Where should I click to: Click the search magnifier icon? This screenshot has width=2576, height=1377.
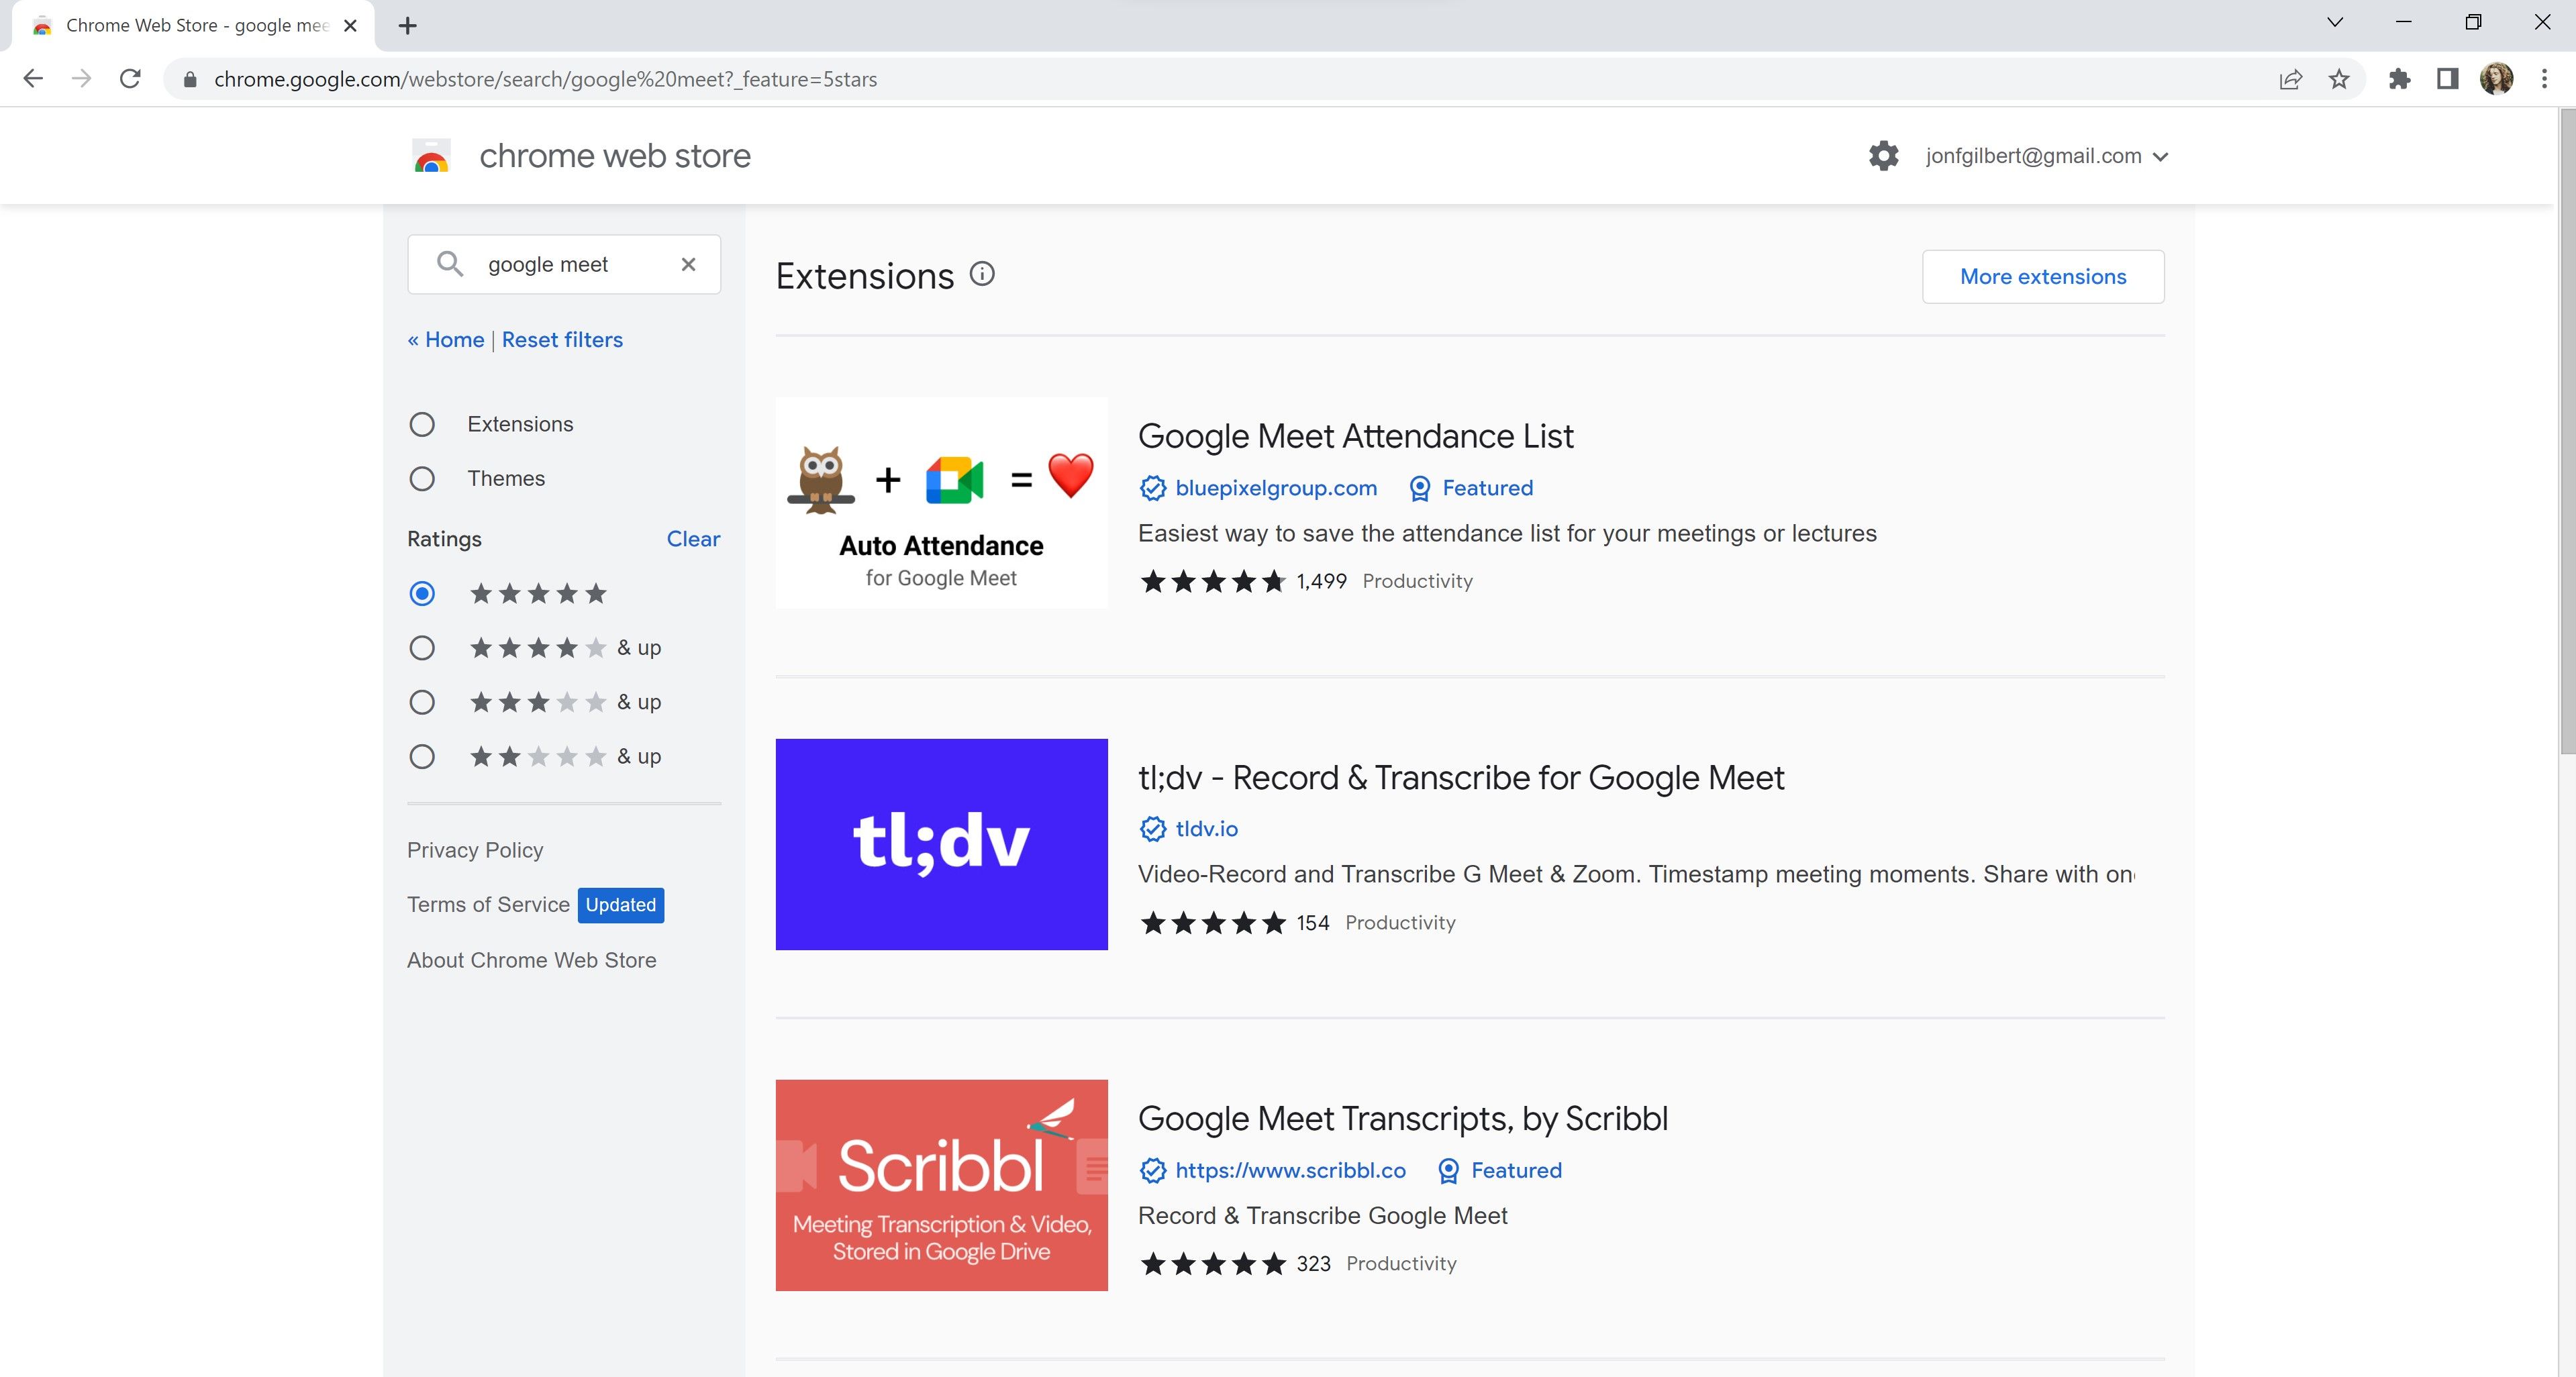coord(450,264)
